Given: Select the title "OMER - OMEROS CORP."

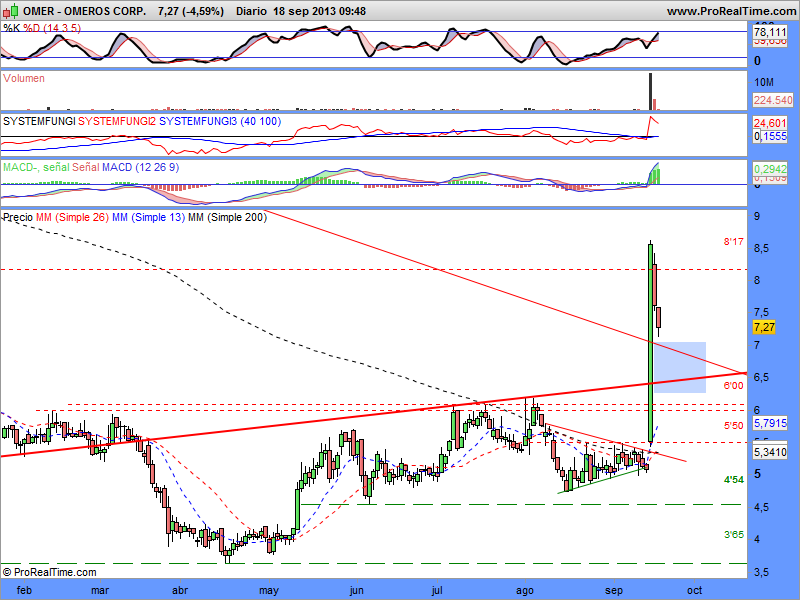Looking at the screenshot, I should click(84, 11).
